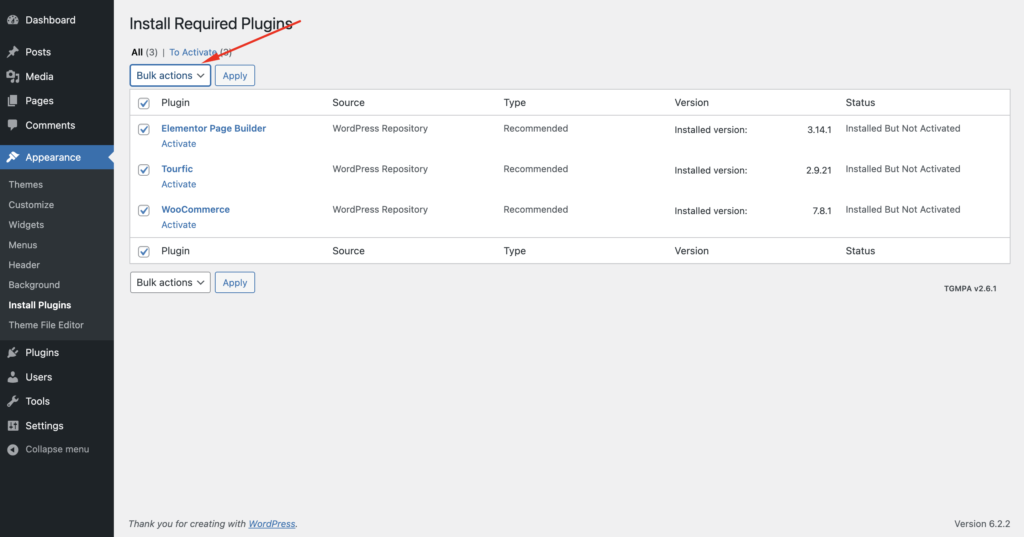Uncheck the WooCommerce plugin checkbox

pyautogui.click(x=144, y=210)
